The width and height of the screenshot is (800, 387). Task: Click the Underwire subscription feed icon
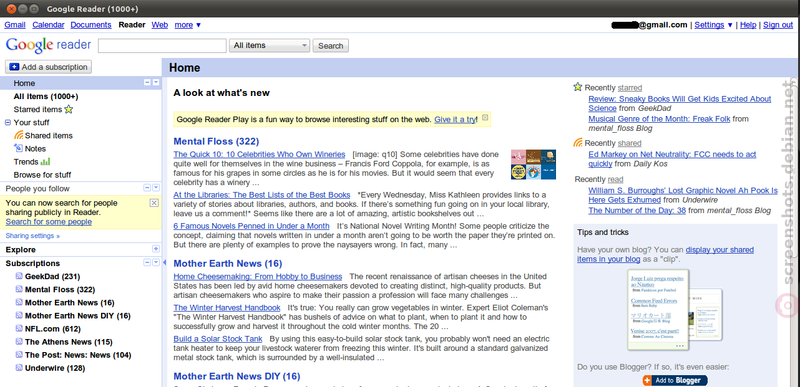click(19, 368)
